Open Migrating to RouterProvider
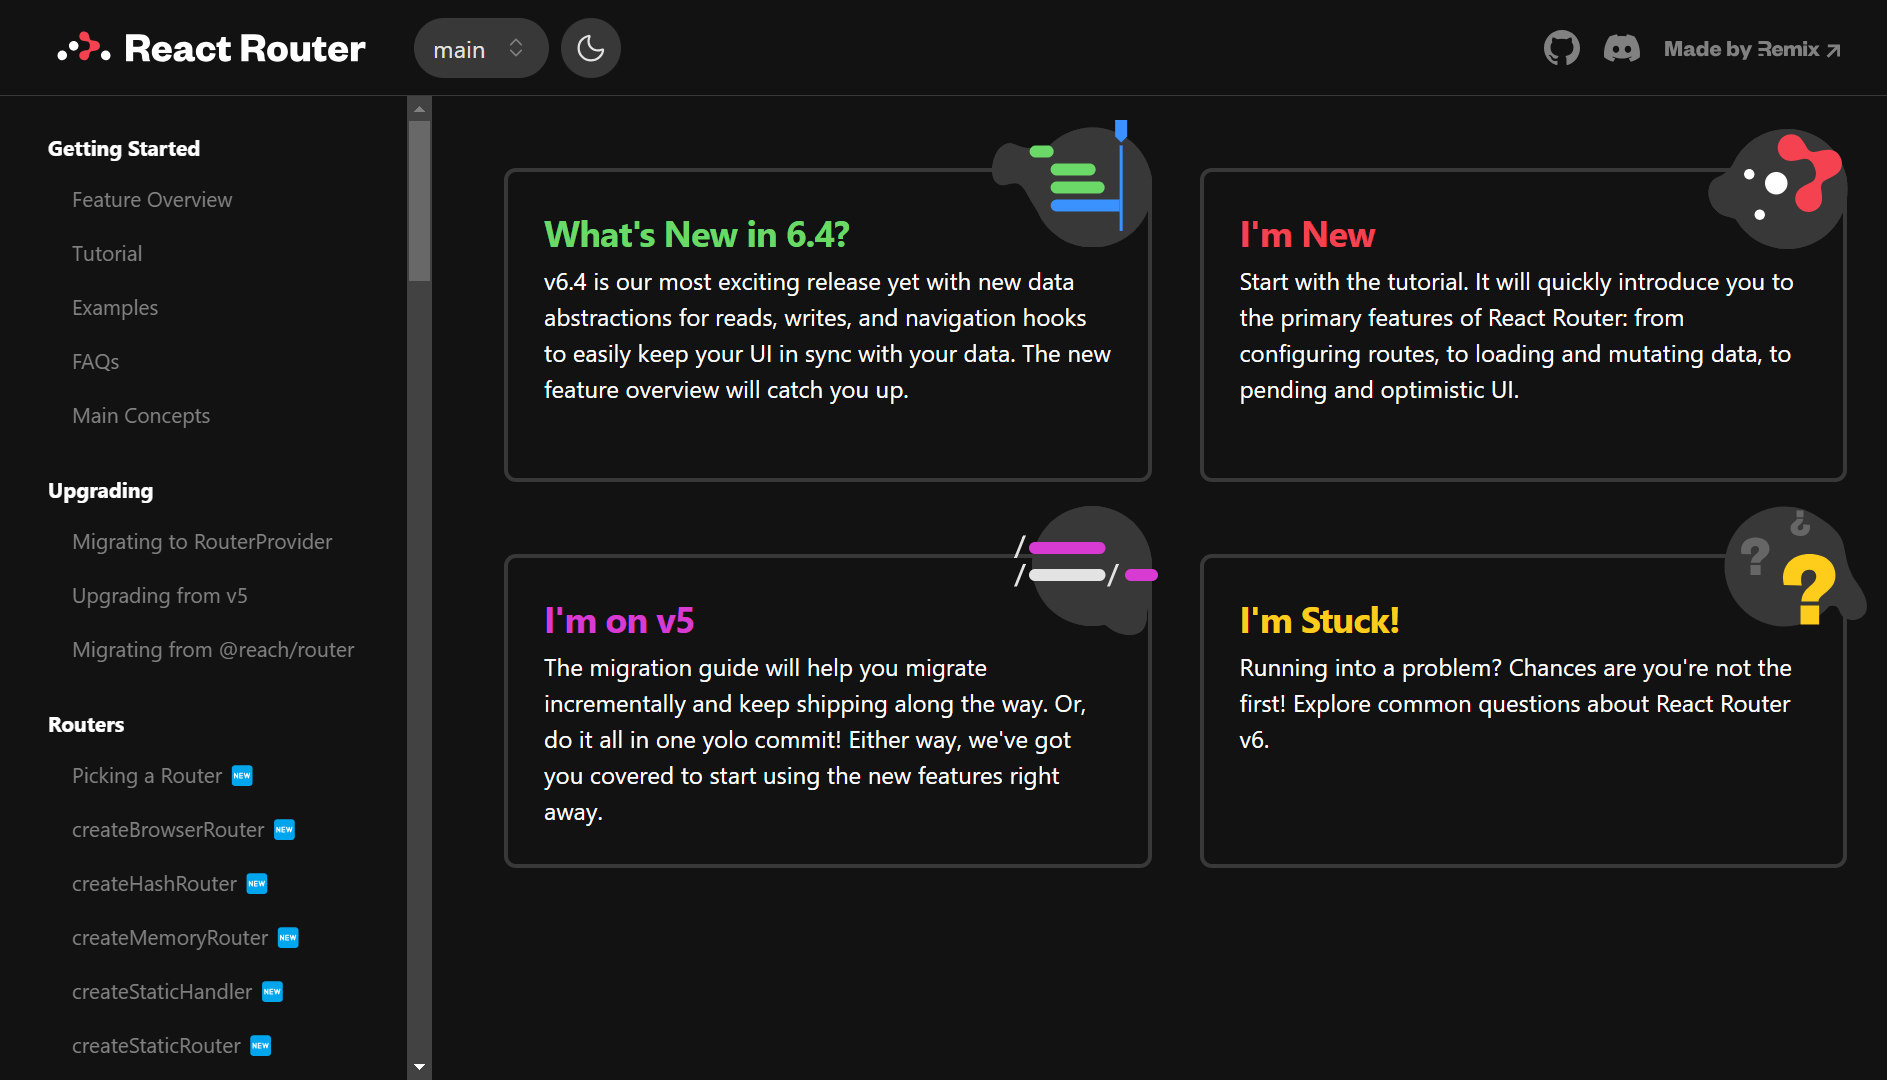 tap(202, 542)
